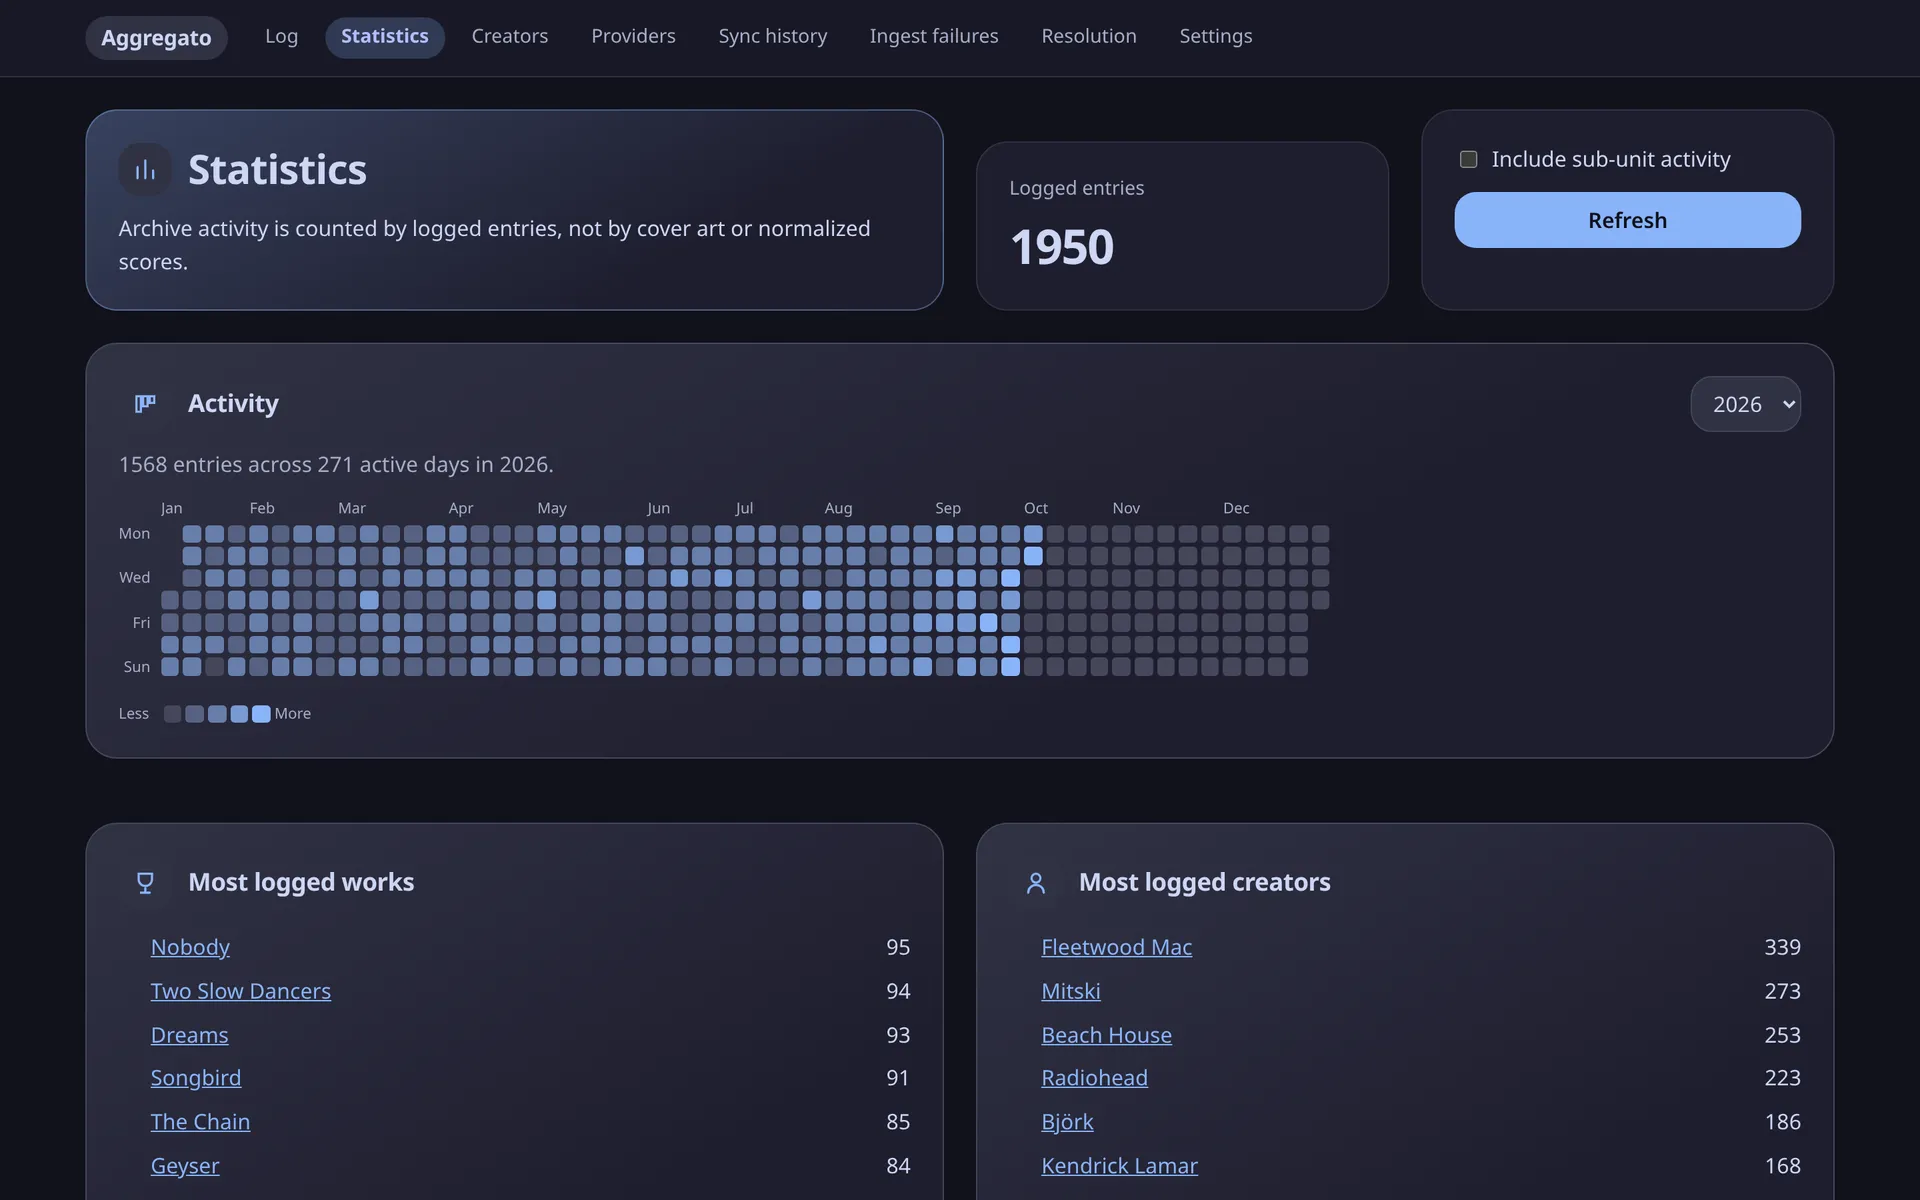Click the Activity heatmap icon
The image size is (1920, 1200).
(145, 404)
